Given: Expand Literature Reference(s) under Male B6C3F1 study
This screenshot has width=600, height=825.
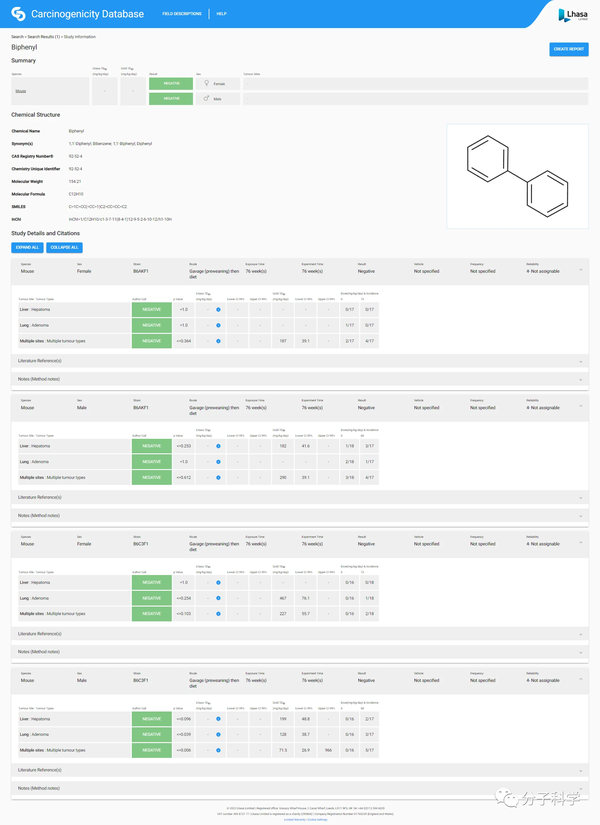Looking at the screenshot, I should click(300, 770).
